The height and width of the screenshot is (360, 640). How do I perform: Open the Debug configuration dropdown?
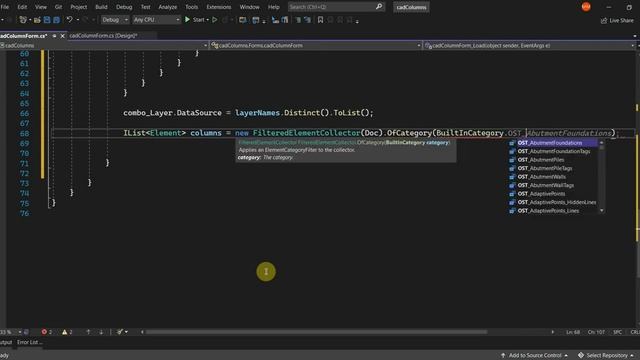pyautogui.click(x=115, y=20)
